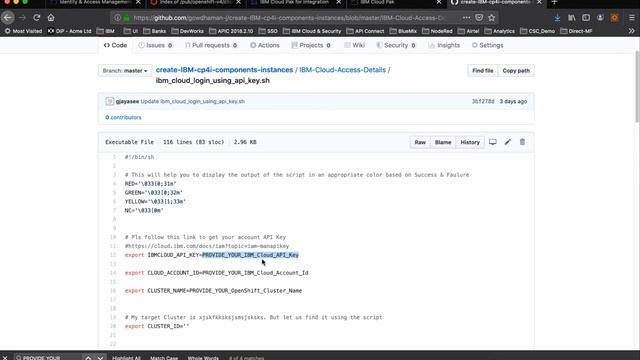The width and height of the screenshot is (640, 360).
Task: Go to next find match
Action: click(x=100, y=357)
